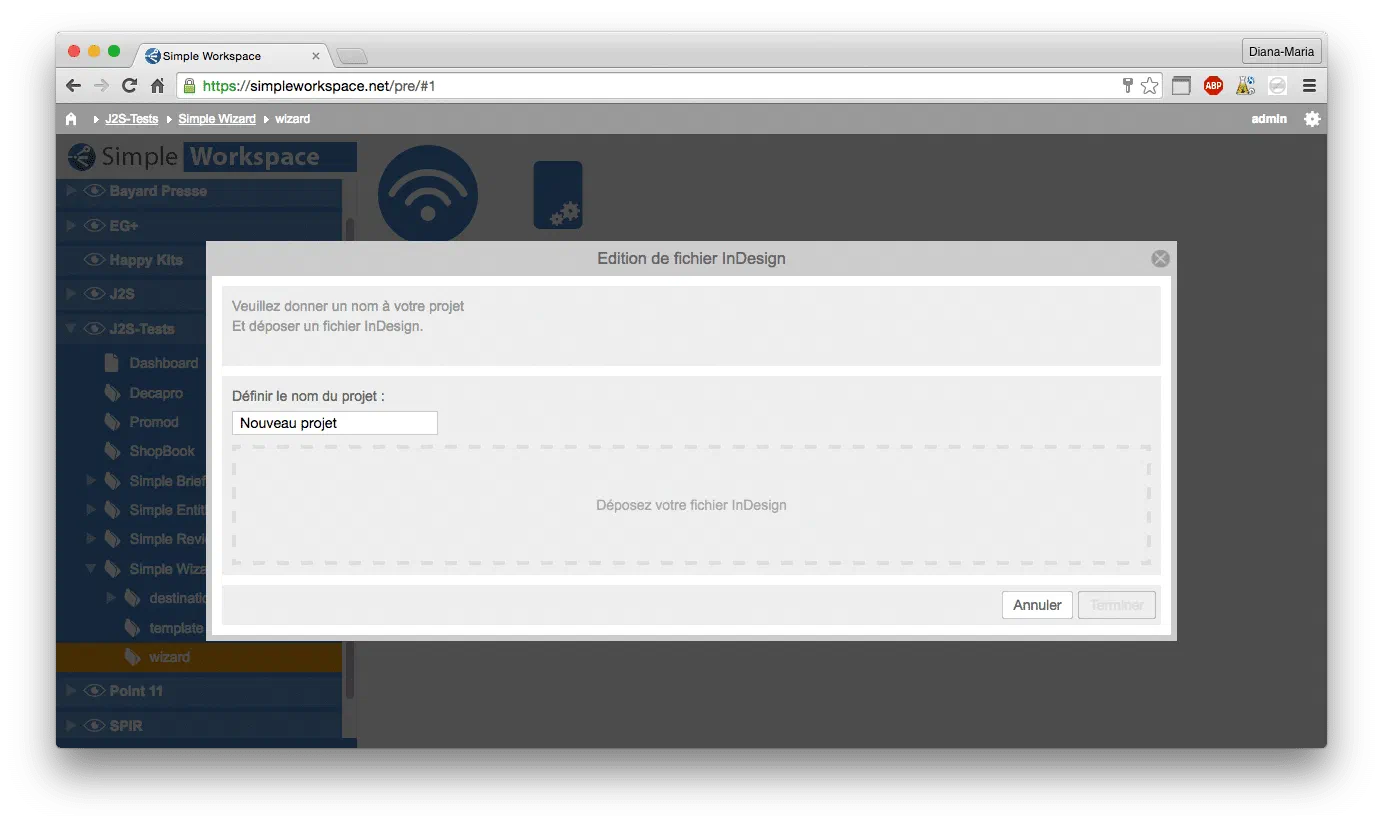This screenshot has height=828, width=1383.
Task: Click the Terminer button
Action: point(1117,605)
